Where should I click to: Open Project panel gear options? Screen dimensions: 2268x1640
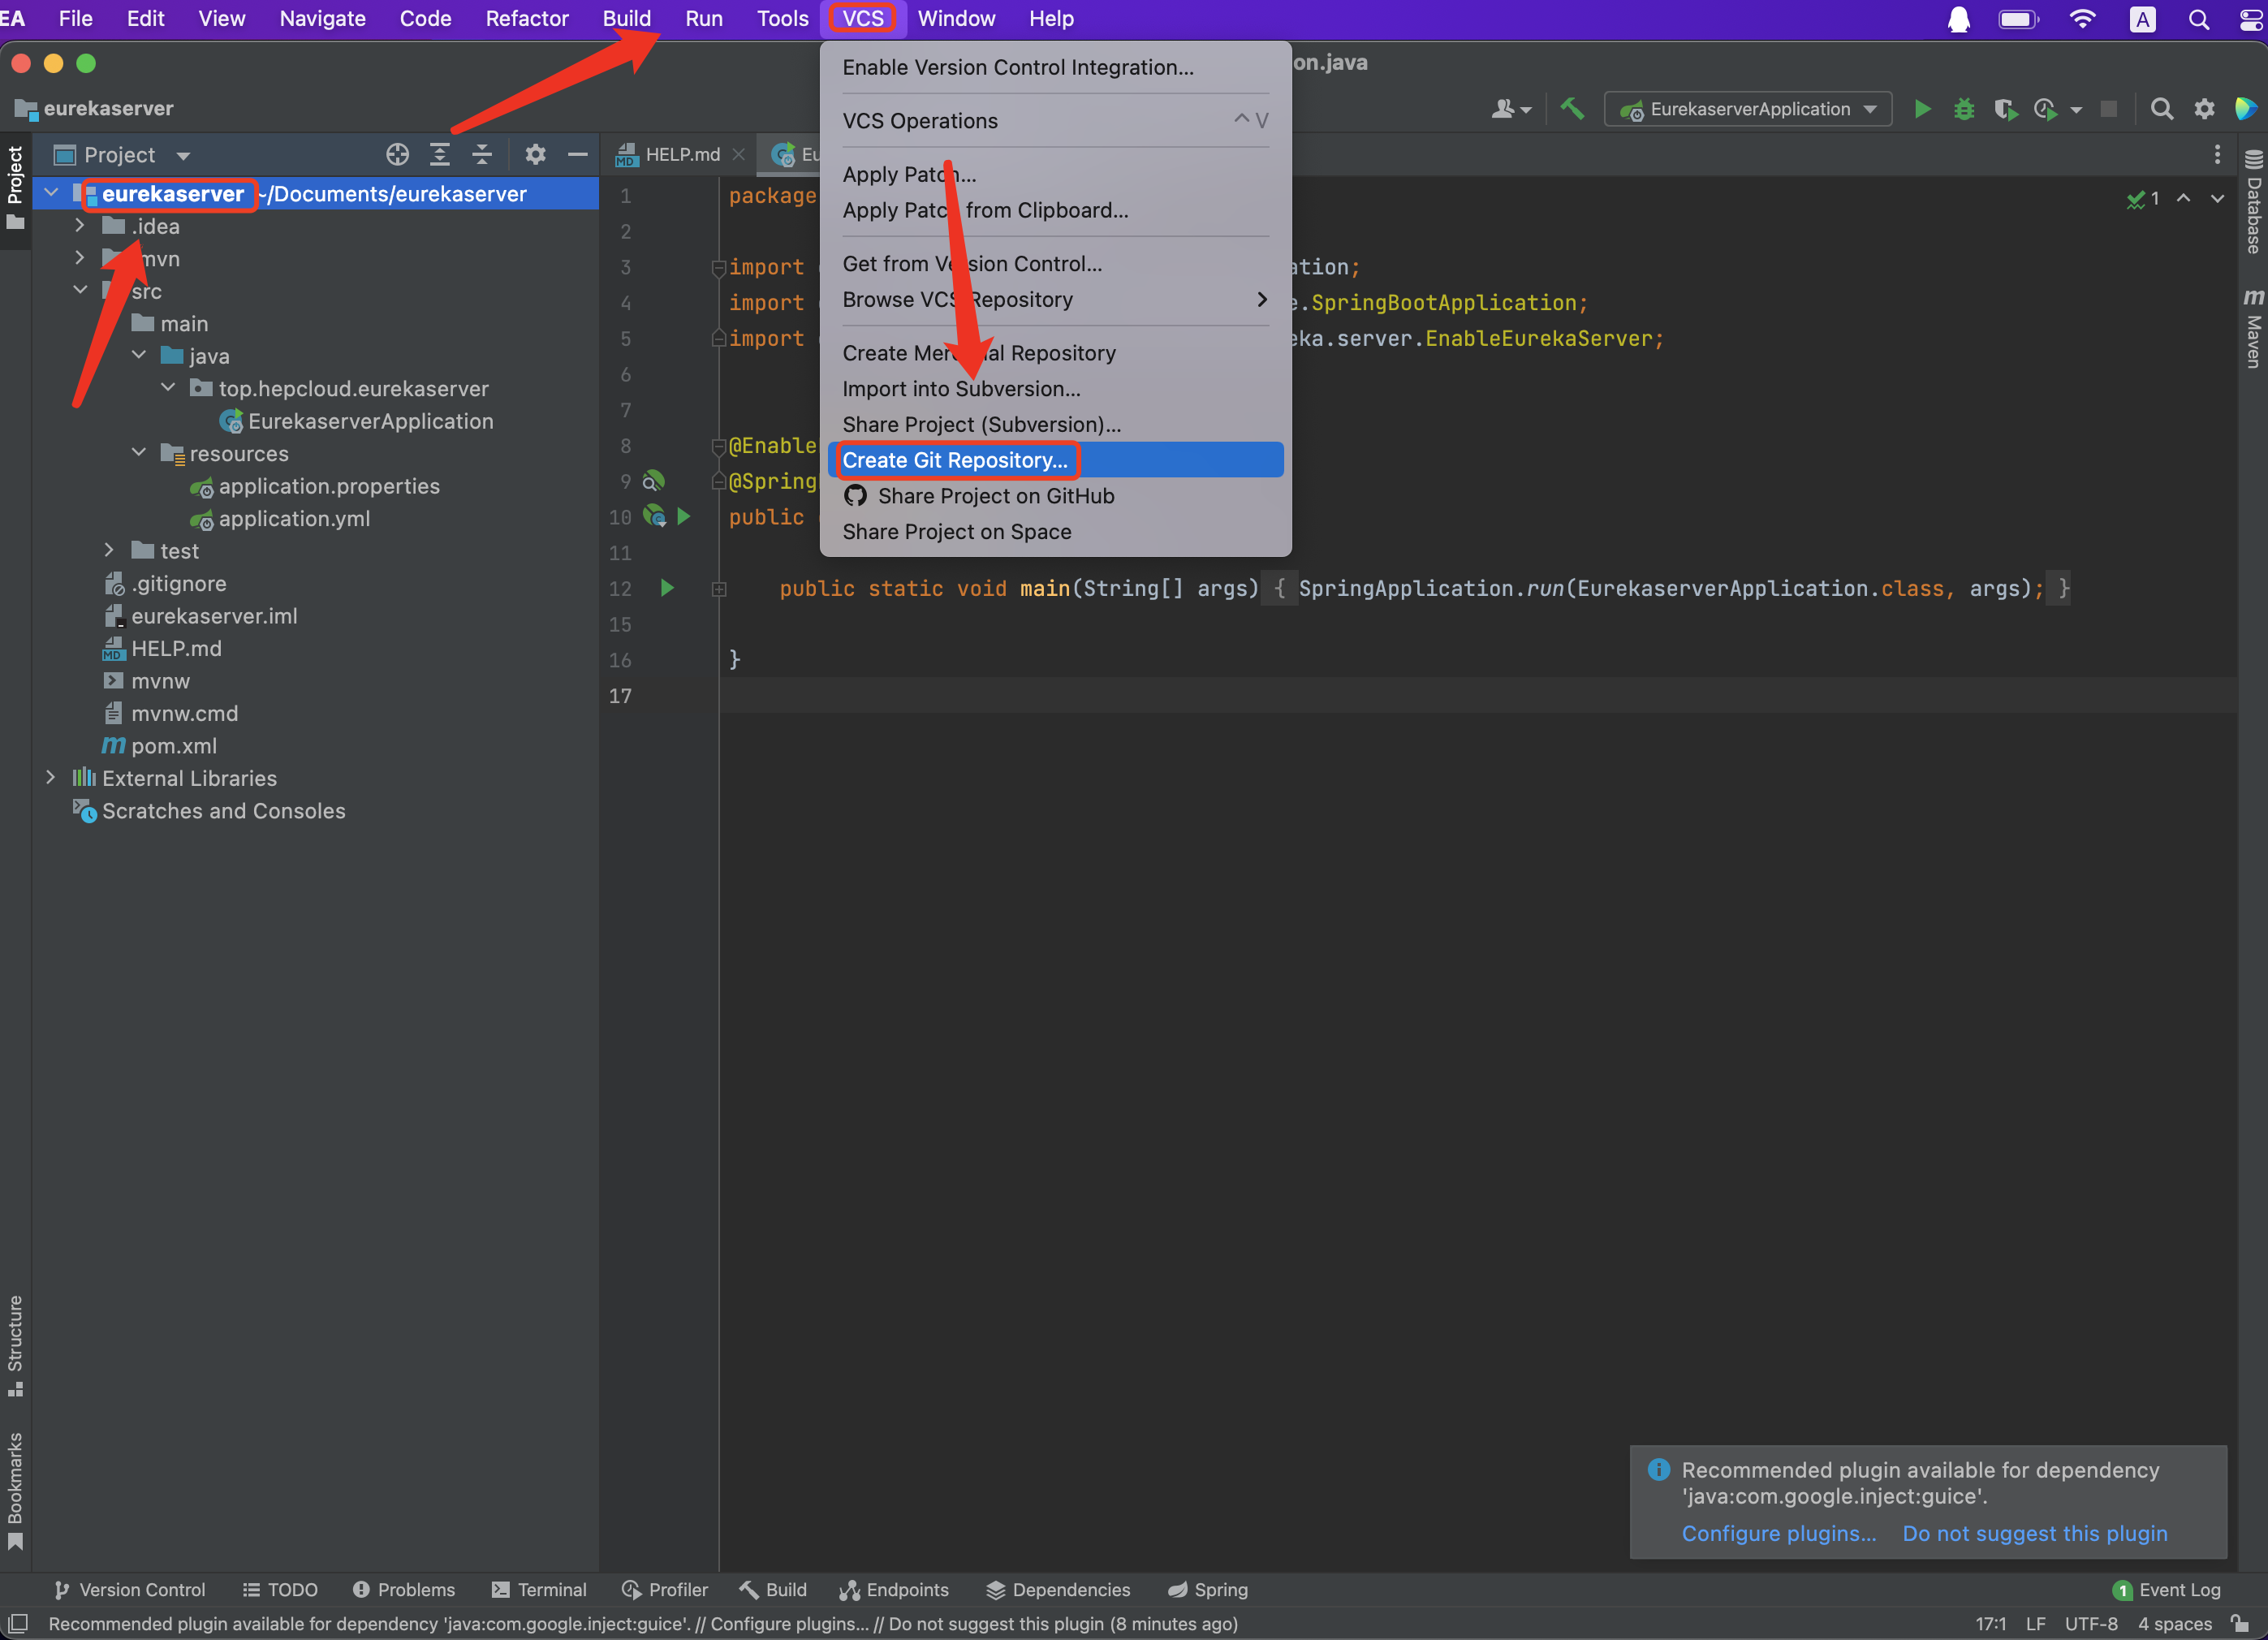point(535,154)
